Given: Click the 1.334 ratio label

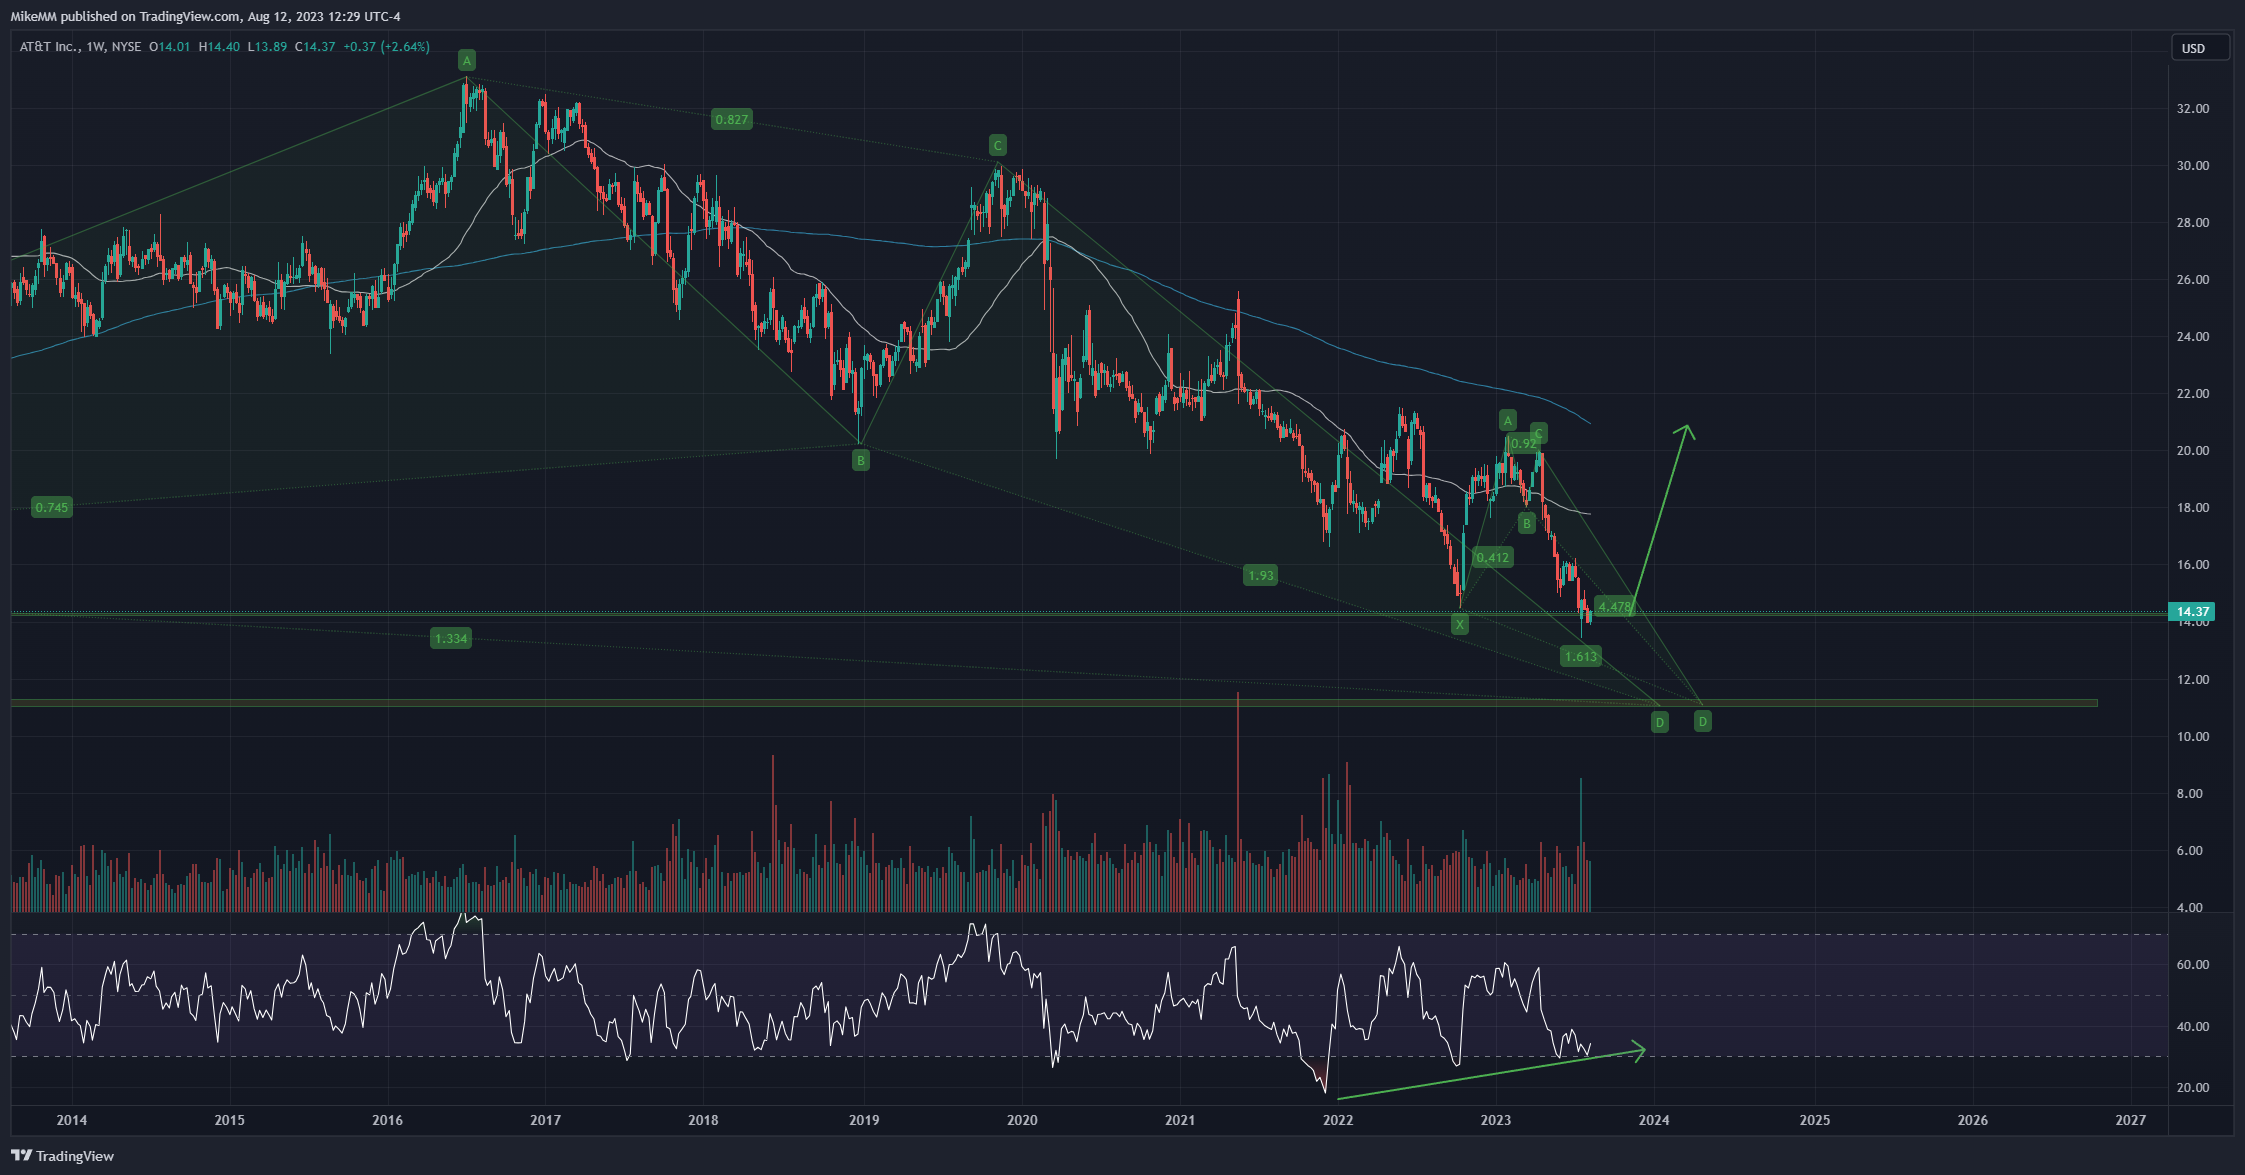Looking at the screenshot, I should [x=451, y=638].
